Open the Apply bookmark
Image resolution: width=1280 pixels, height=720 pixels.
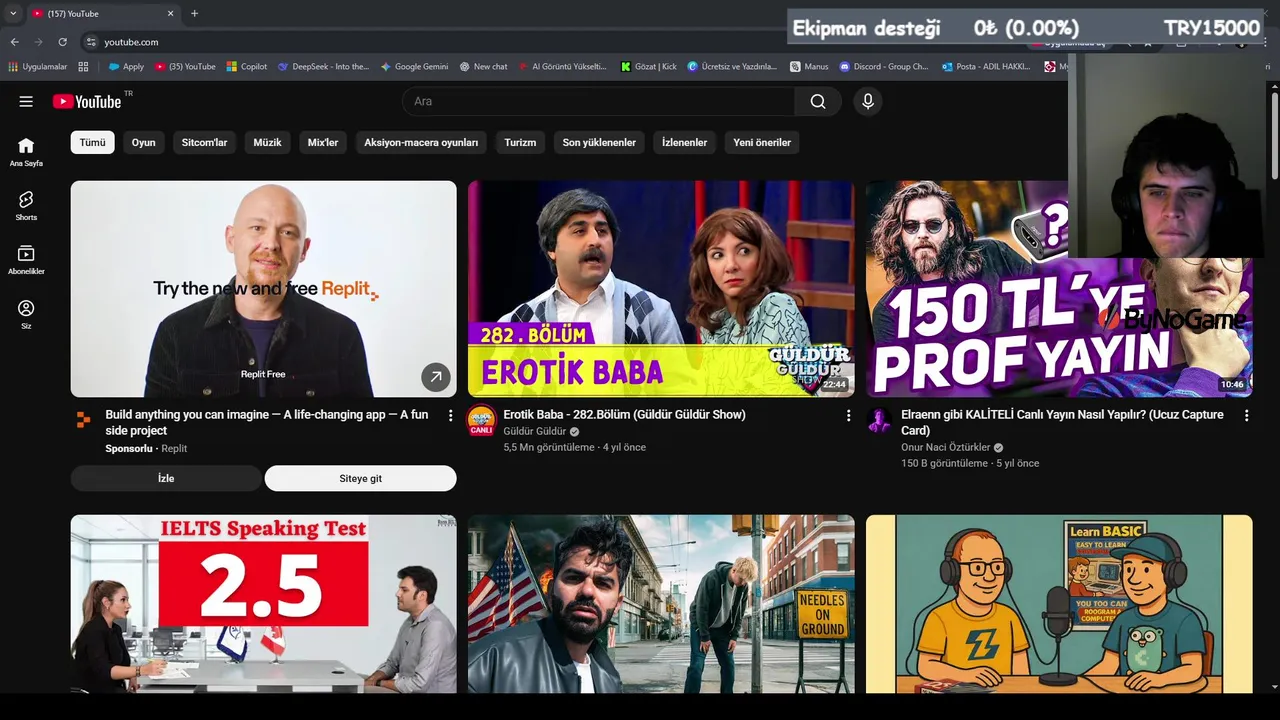[x=126, y=66]
